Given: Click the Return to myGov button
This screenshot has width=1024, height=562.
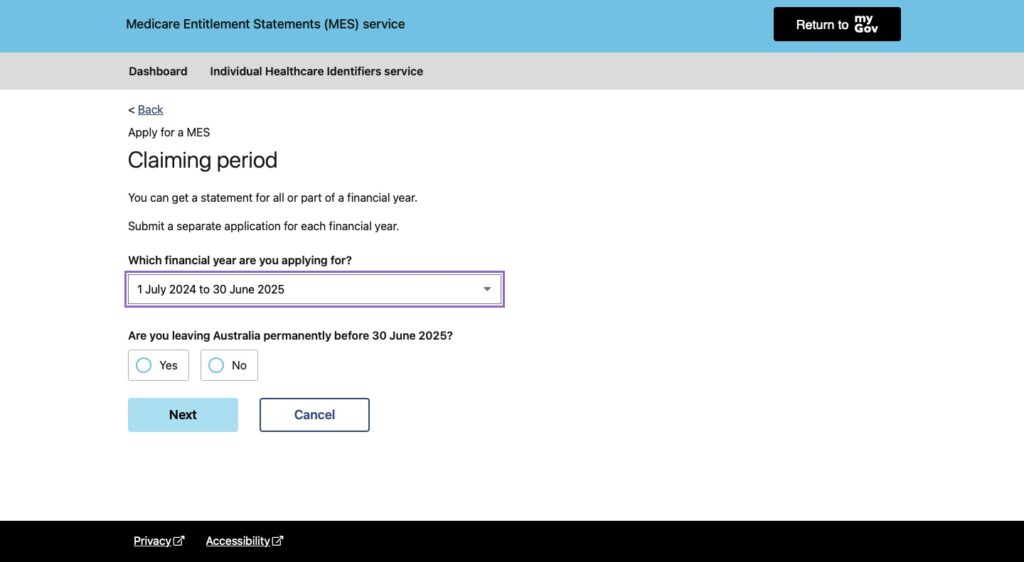Looking at the screenshot, I should pos(837,24).
